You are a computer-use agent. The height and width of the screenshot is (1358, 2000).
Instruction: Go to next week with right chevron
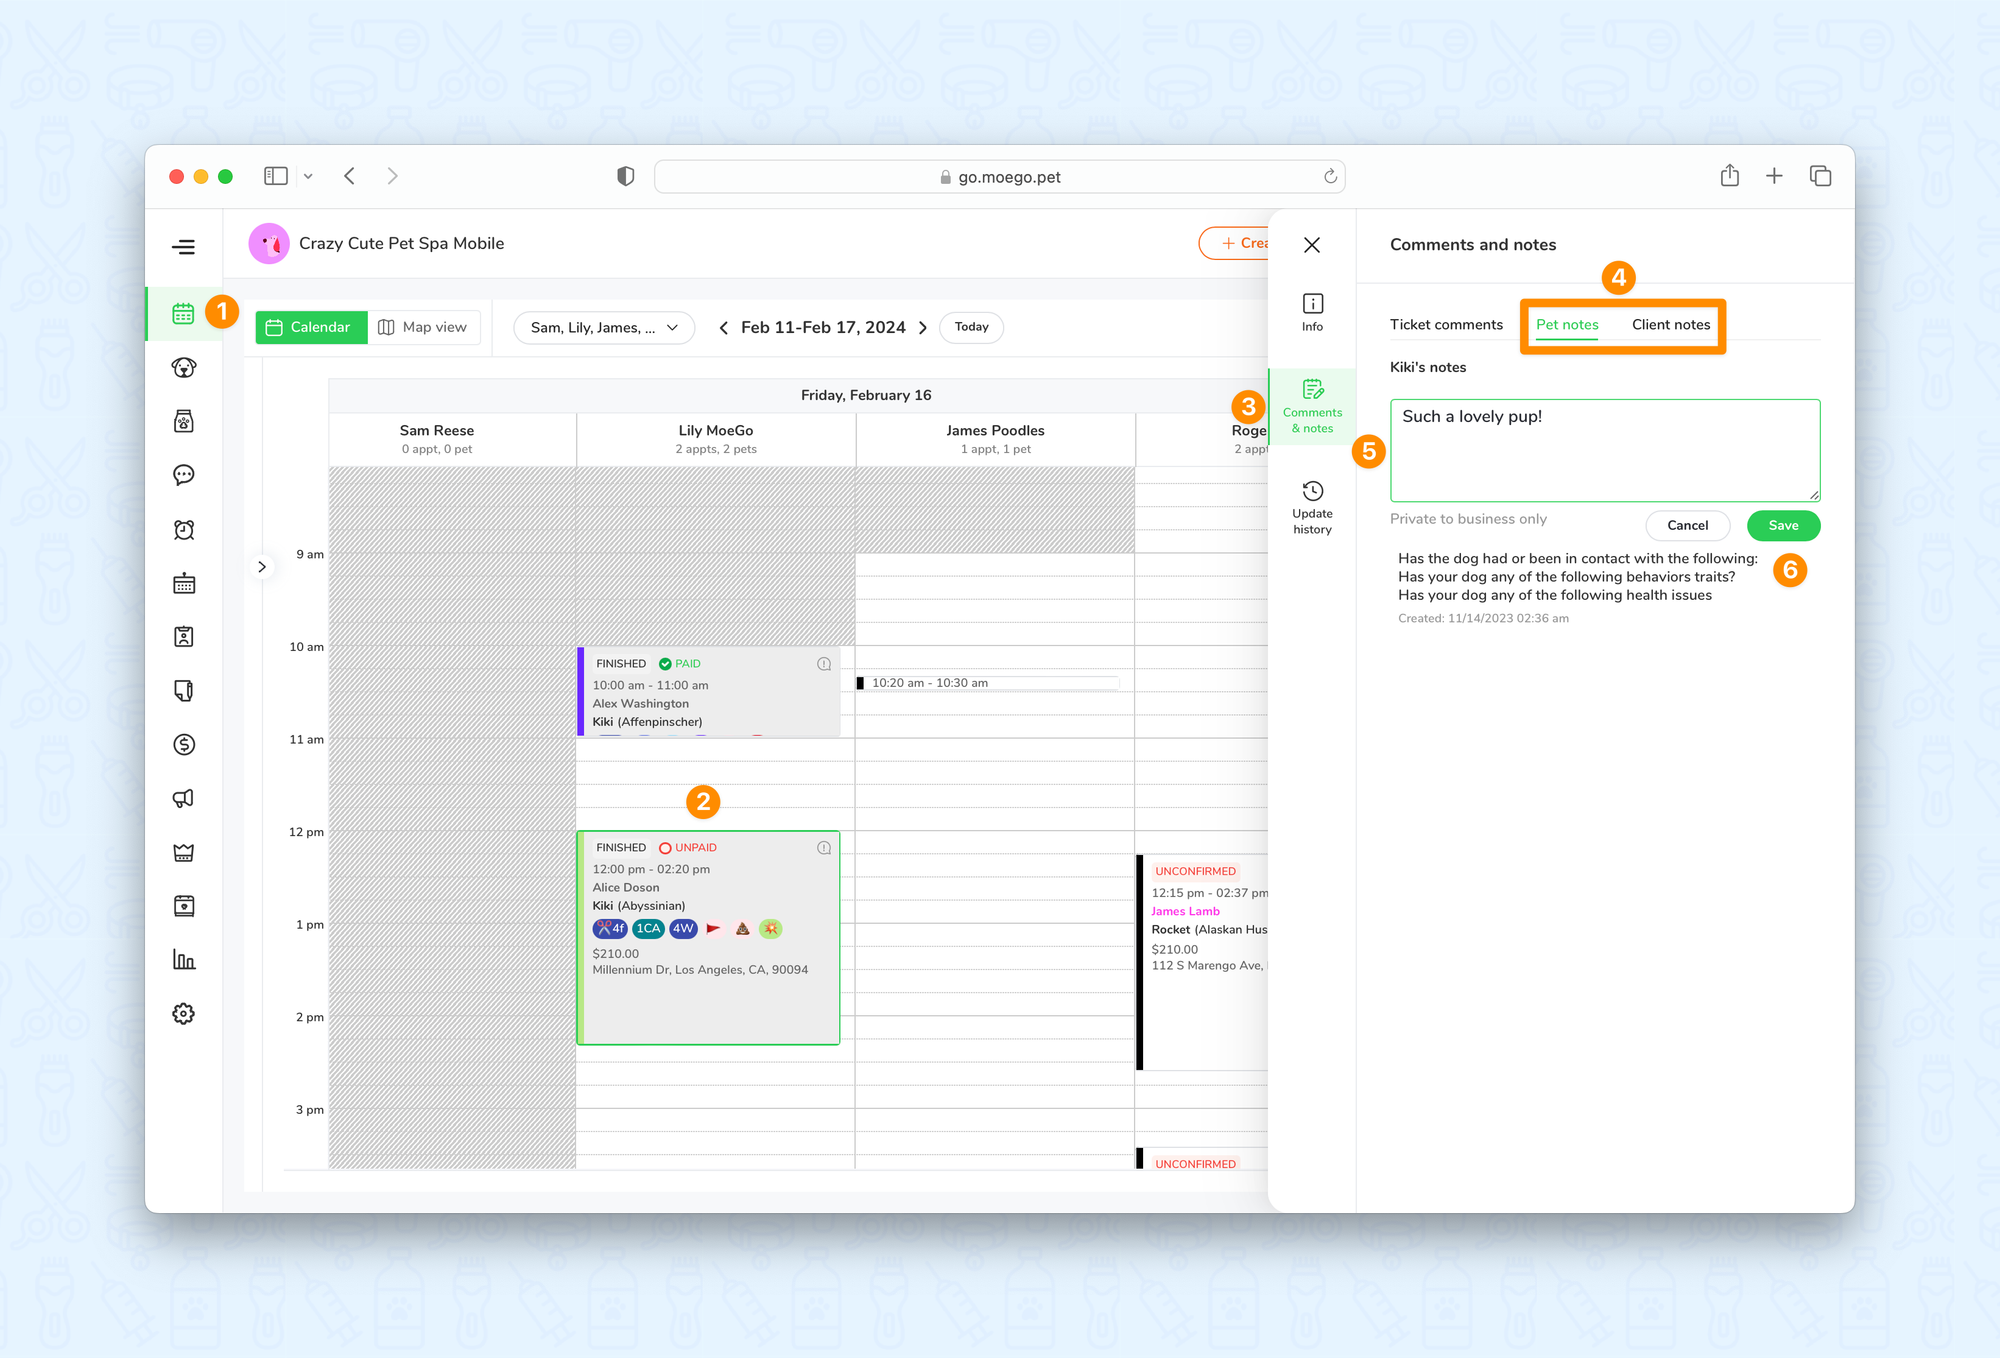(923, 328)
